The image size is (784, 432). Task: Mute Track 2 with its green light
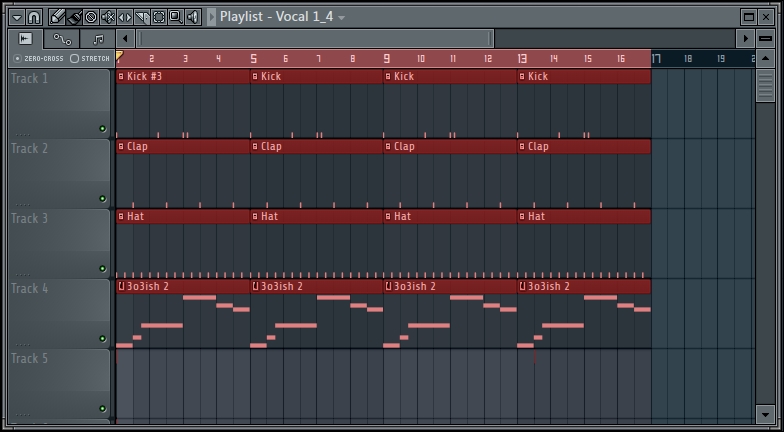point(102,198)
